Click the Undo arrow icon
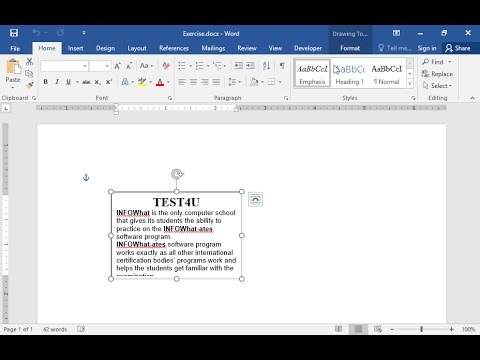Image resolution: width=480 pixels, height=360 pixels. click(36, 33)
